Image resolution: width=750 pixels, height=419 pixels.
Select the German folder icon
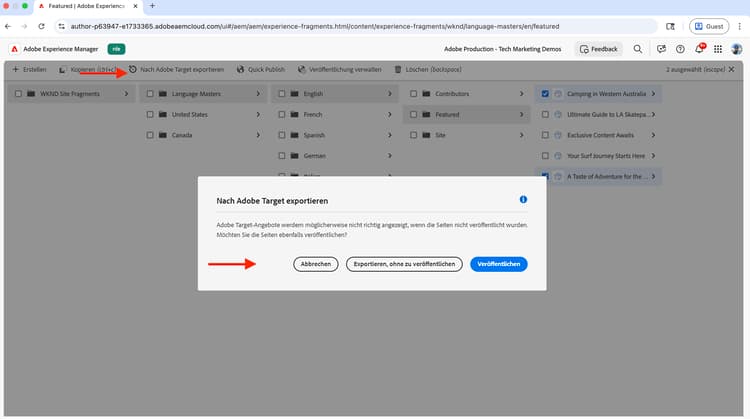(x=295, y=156)
